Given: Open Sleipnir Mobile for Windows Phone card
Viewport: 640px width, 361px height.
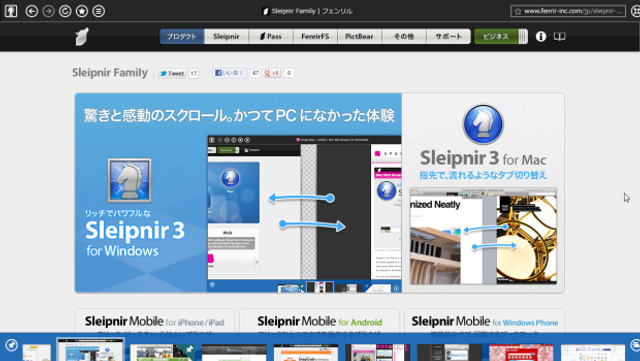Looking at the screenshot, I should [484, 322].
